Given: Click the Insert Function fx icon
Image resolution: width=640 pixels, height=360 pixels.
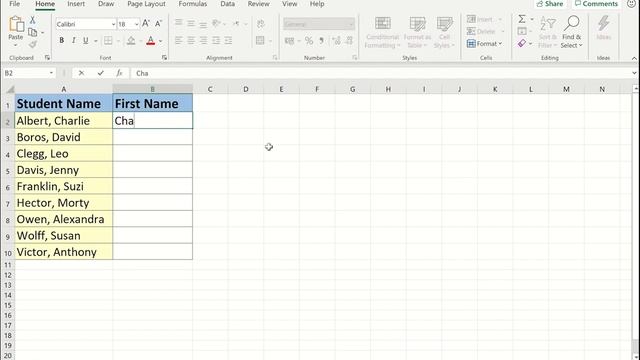Looking at the screenshot, I should (x=119, y=73).
